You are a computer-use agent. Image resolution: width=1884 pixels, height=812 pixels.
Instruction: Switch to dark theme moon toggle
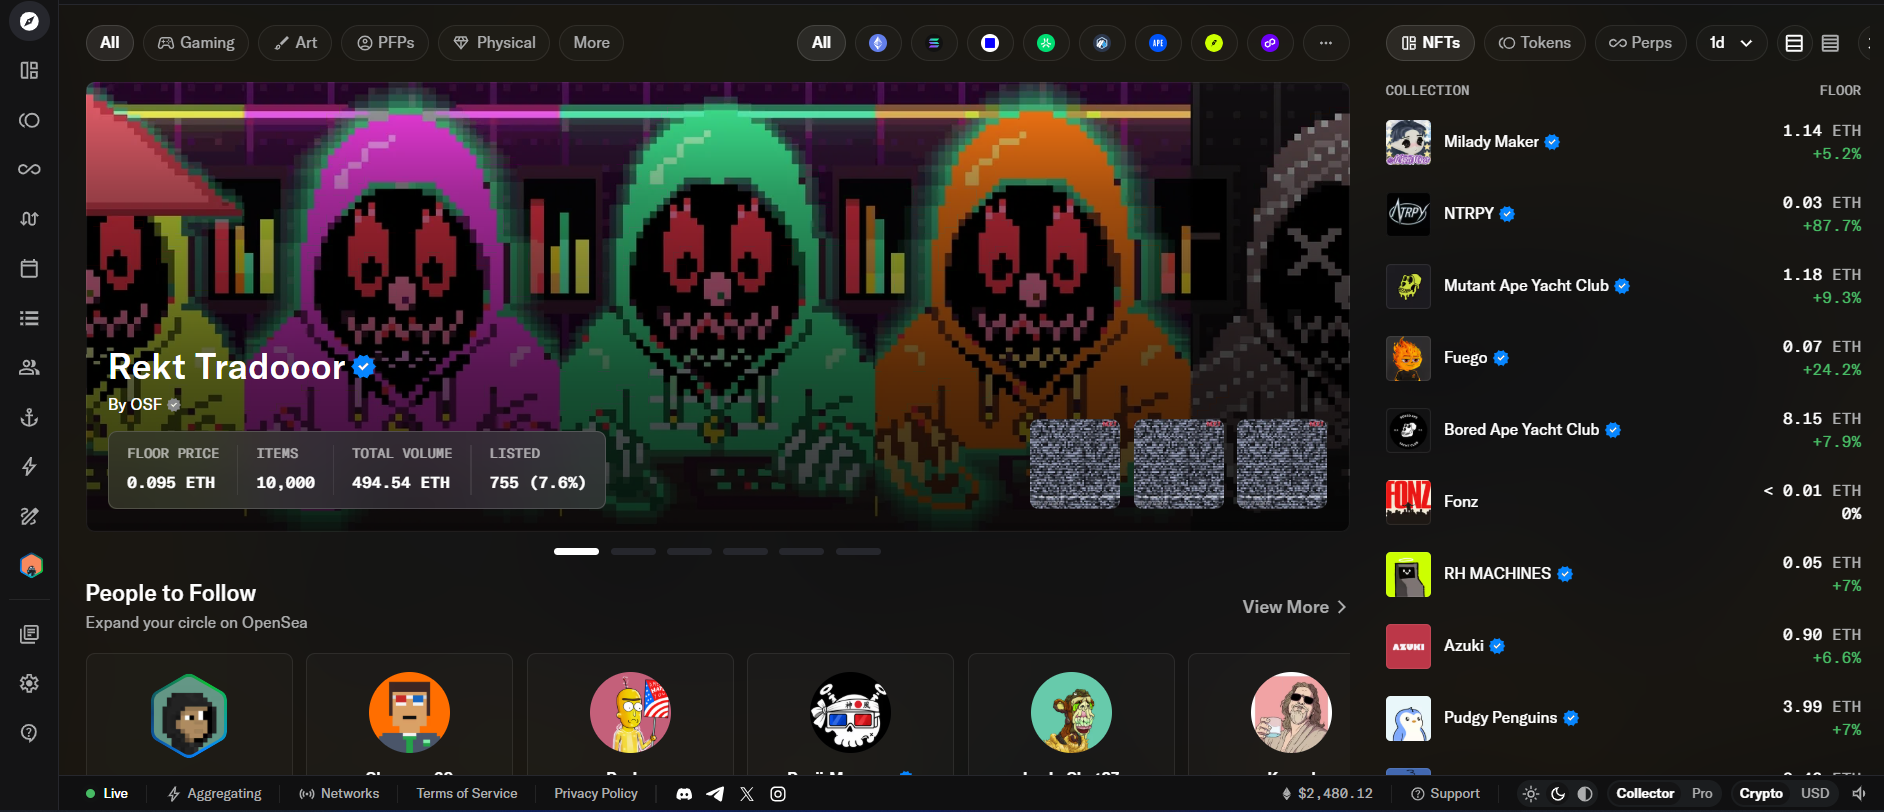tap(1558, 794)
